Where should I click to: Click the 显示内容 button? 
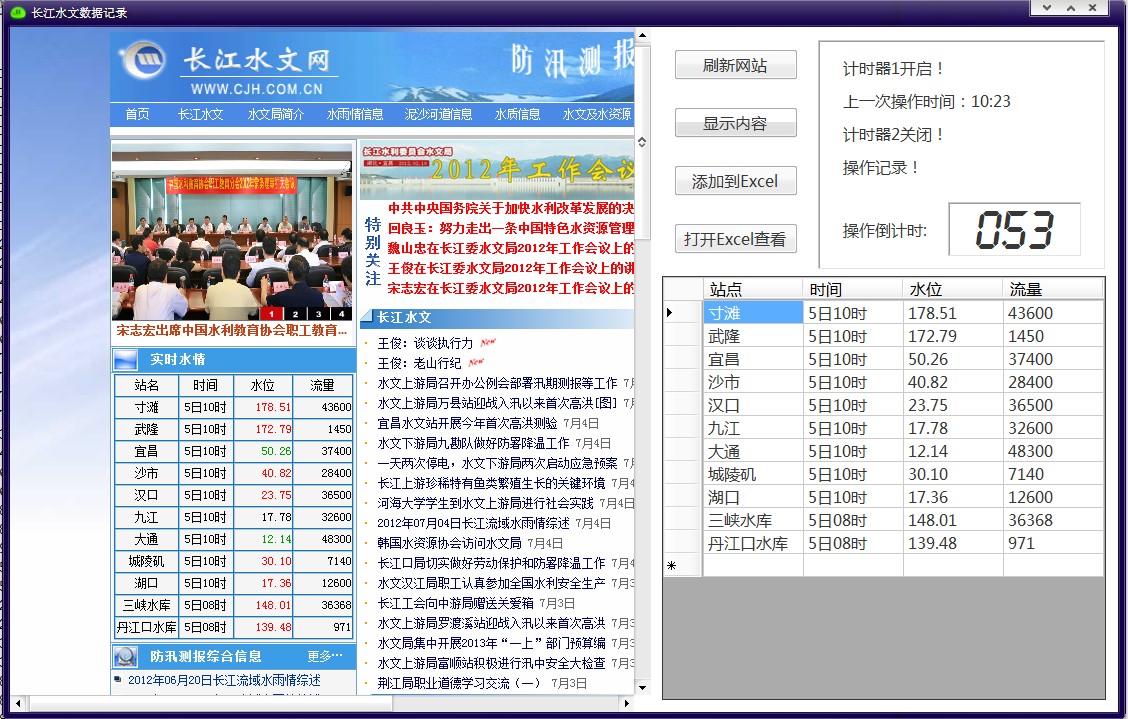(x=735, y=123)
